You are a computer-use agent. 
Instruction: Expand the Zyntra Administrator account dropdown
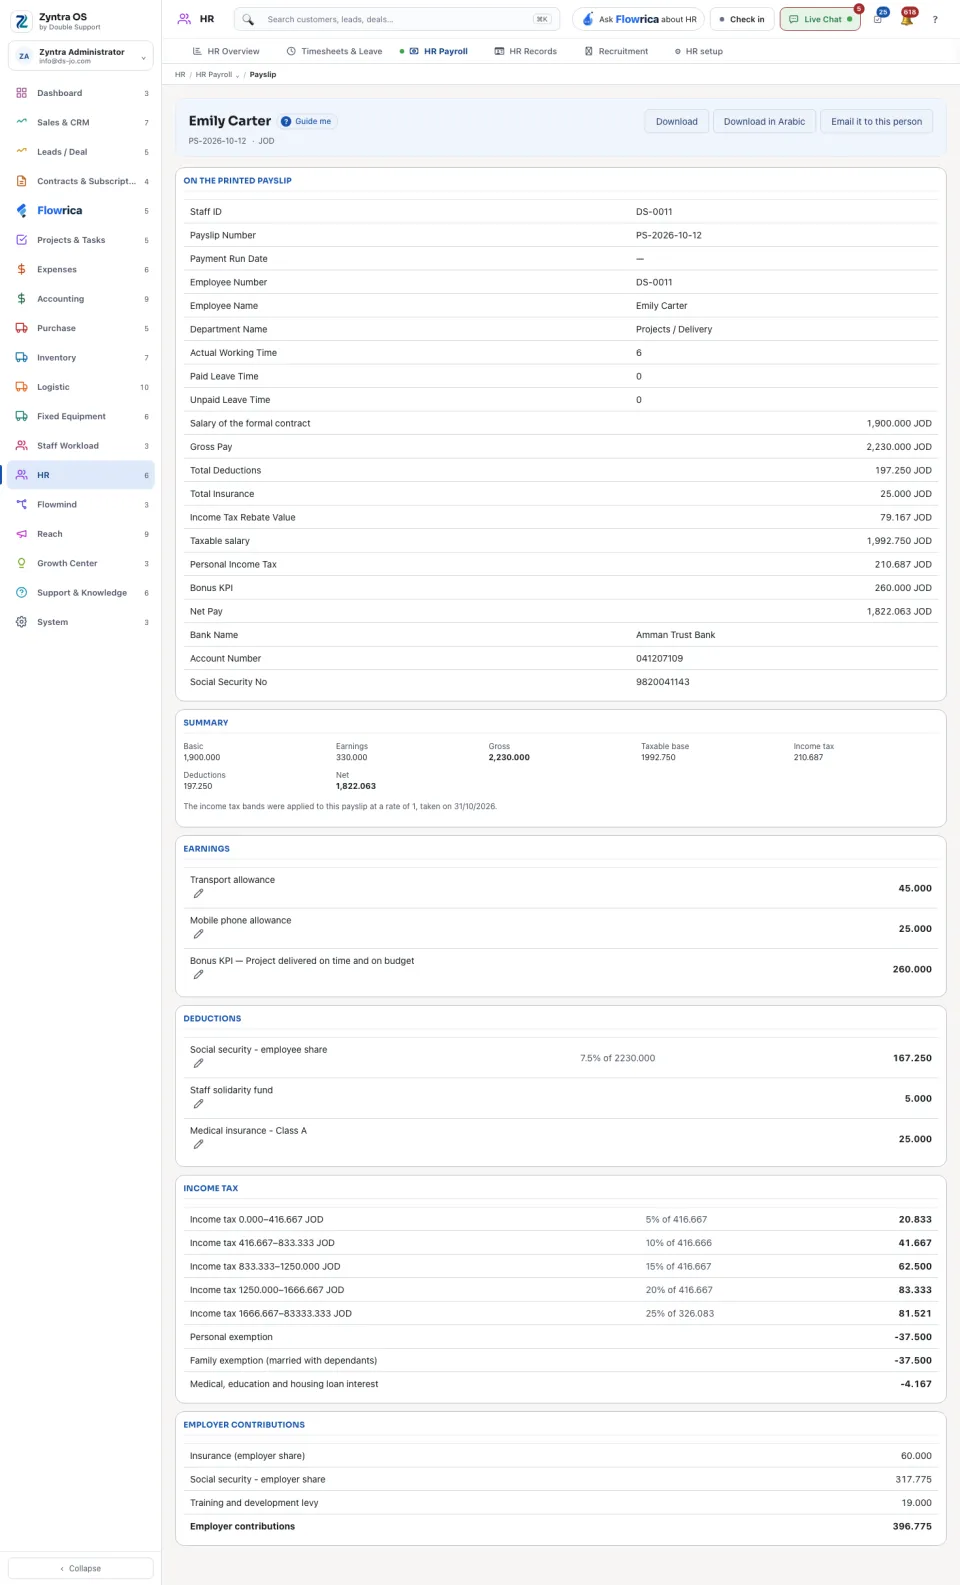point(81,56)
